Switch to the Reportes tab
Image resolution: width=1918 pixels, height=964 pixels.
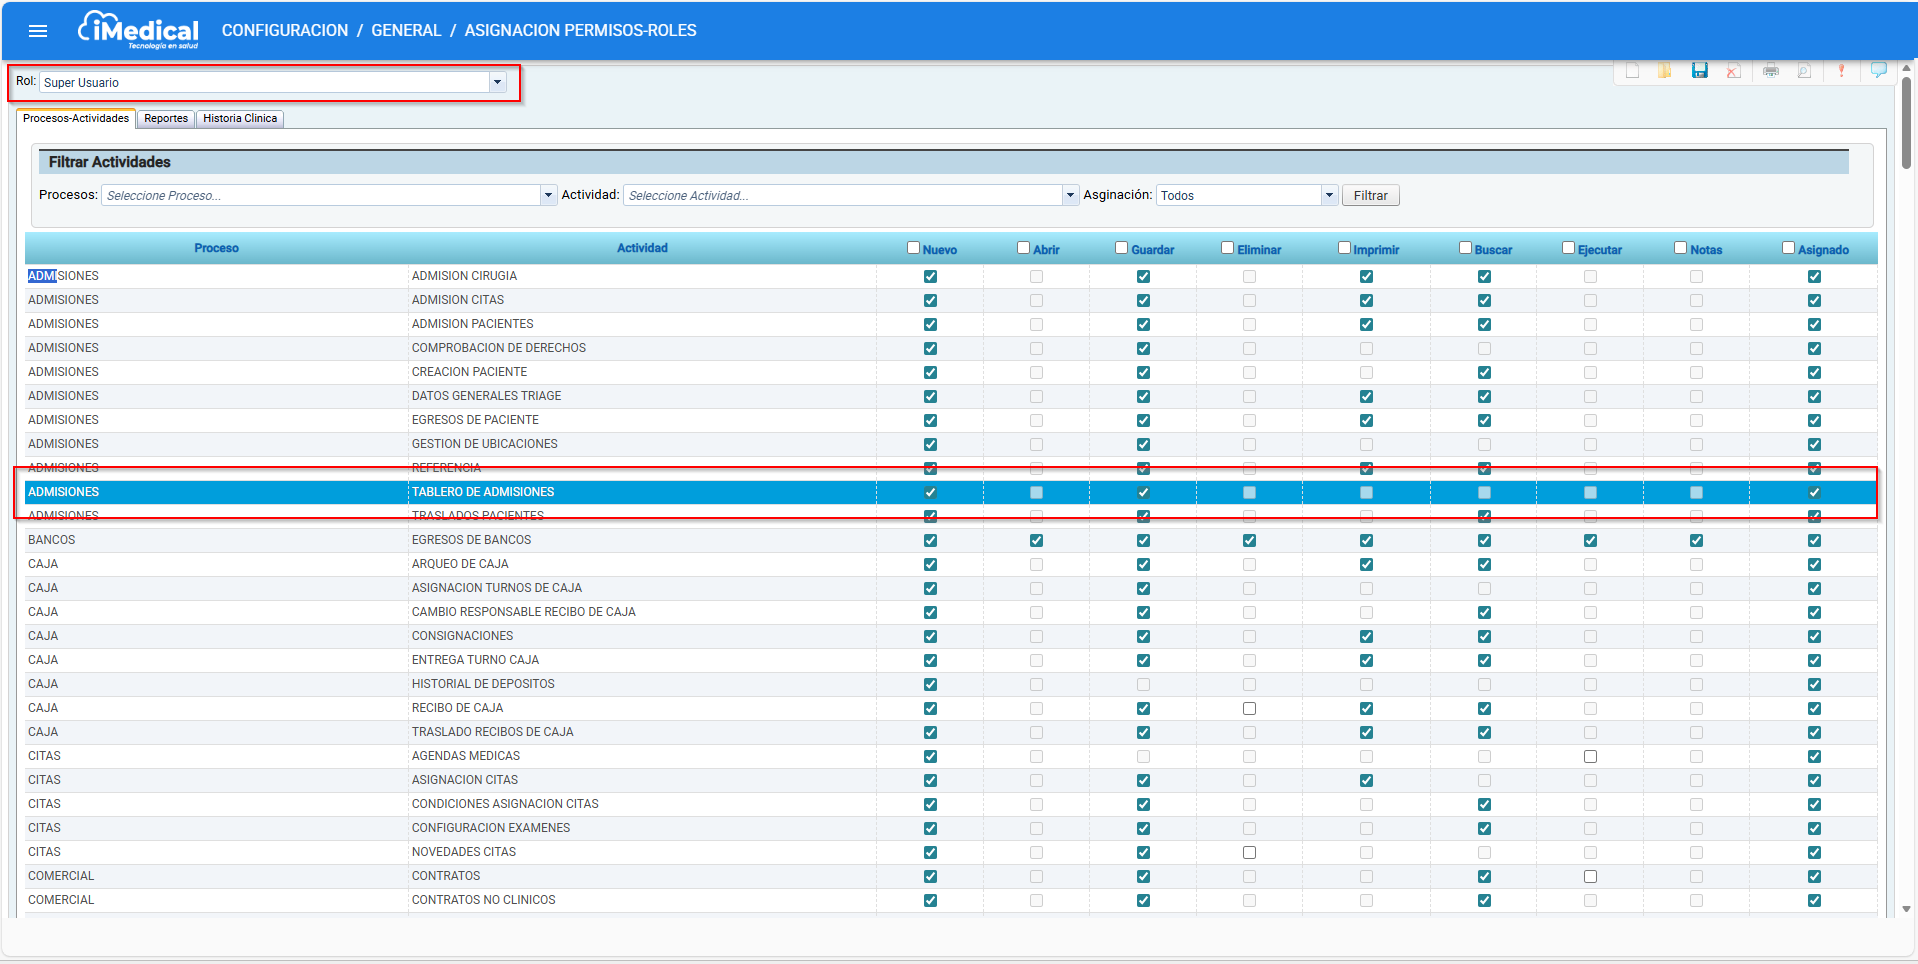point(166,118)
